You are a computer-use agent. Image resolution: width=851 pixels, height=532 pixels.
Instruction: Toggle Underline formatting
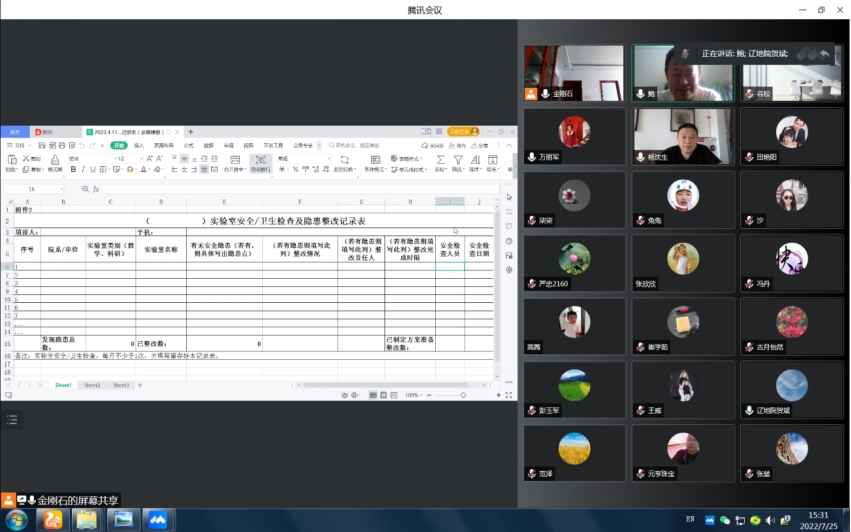93,169
